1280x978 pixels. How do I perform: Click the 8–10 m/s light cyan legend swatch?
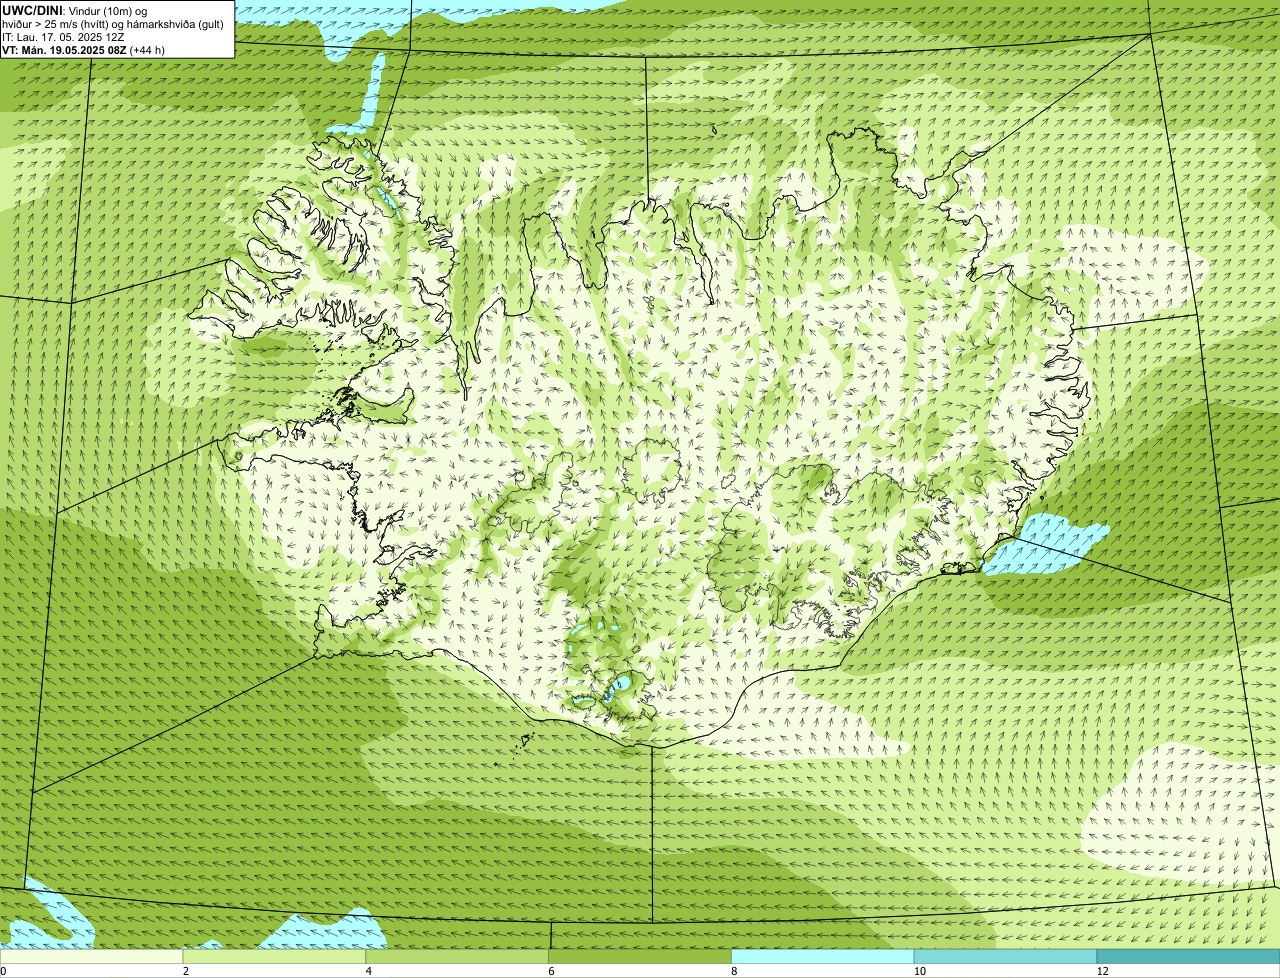click(x=823, y=956)
